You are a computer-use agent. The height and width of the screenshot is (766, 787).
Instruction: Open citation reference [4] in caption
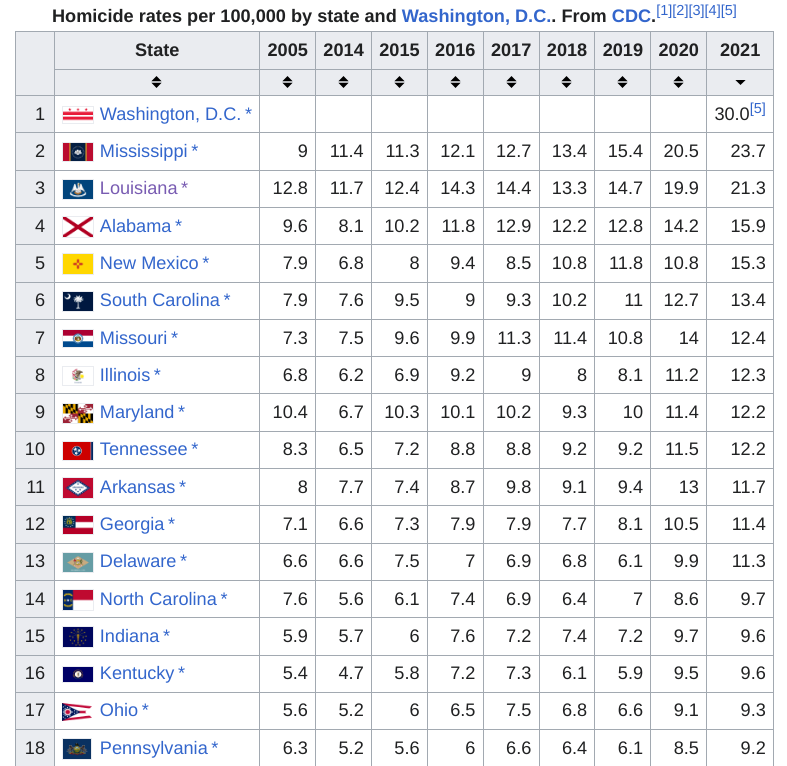pos(712,11)
